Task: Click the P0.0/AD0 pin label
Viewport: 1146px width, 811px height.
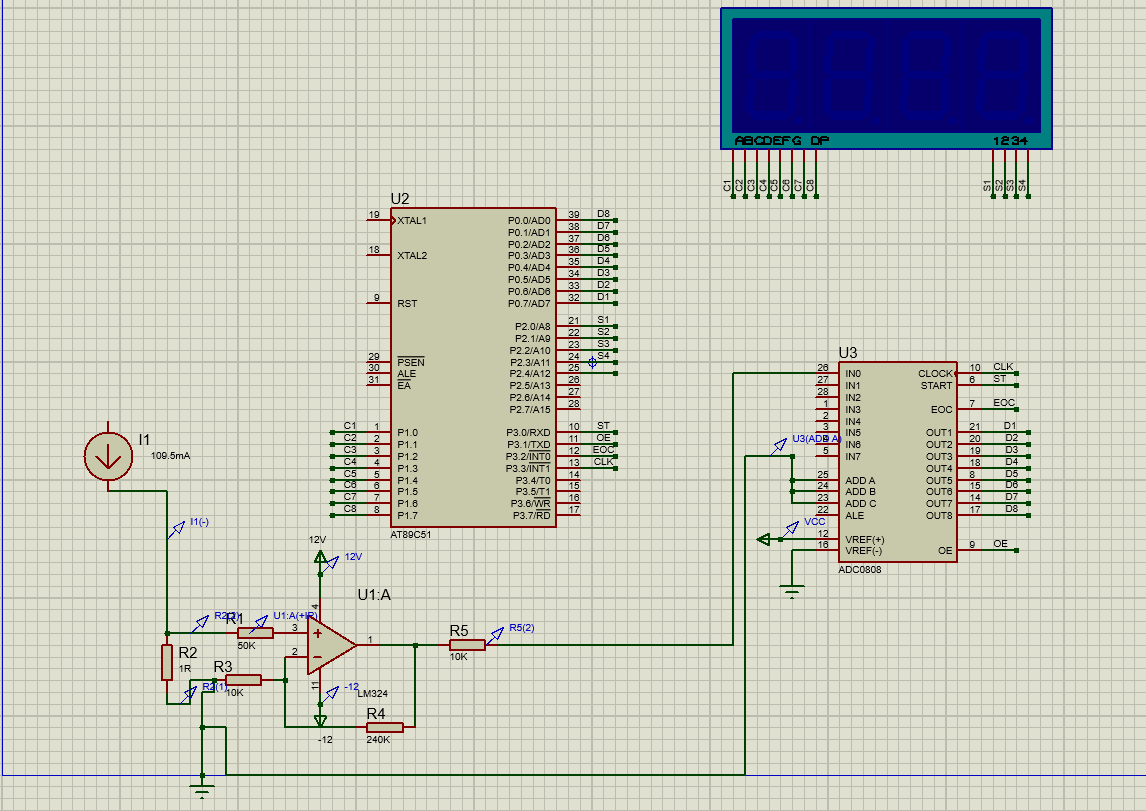Action: (529, 221)
